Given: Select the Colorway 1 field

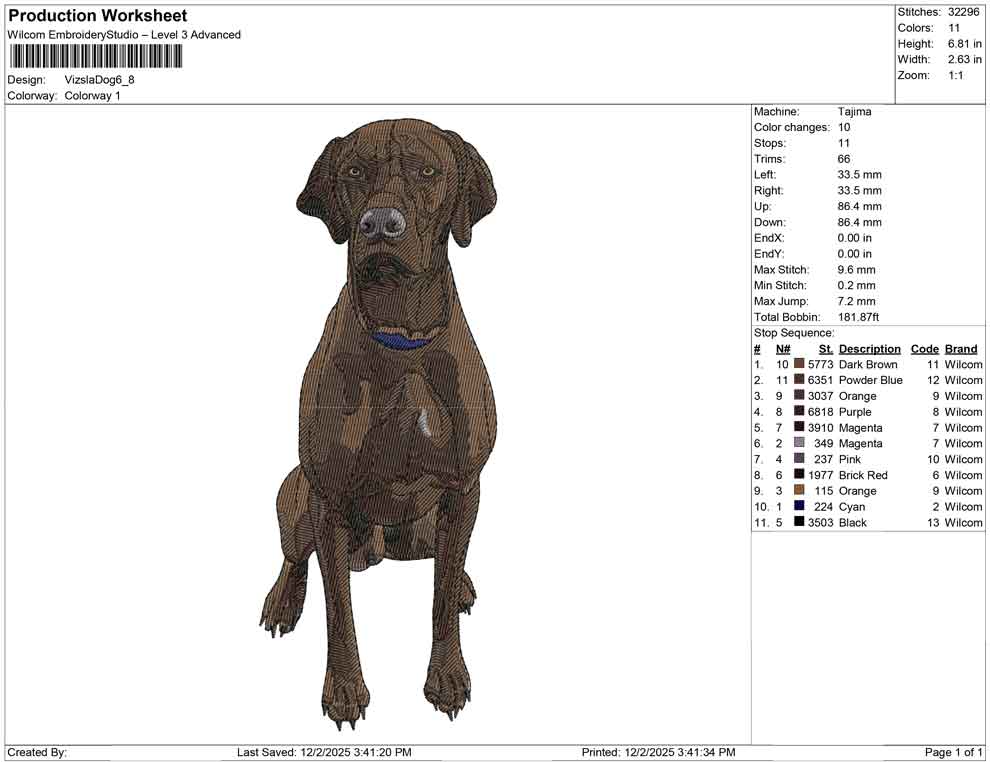Looking at the screenshot, I should point(90,96).
